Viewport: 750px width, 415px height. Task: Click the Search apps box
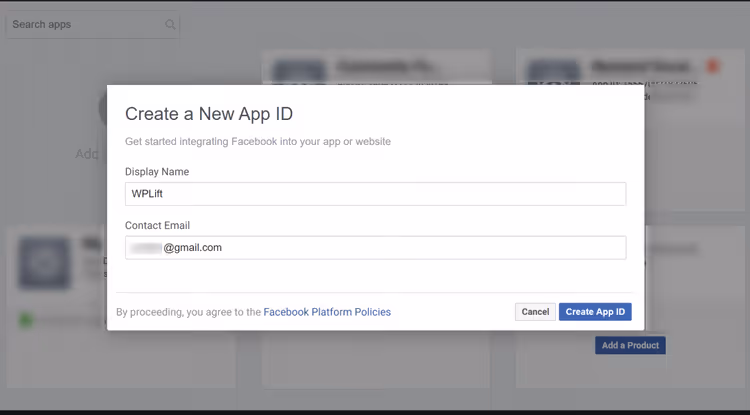coord(92,24)
